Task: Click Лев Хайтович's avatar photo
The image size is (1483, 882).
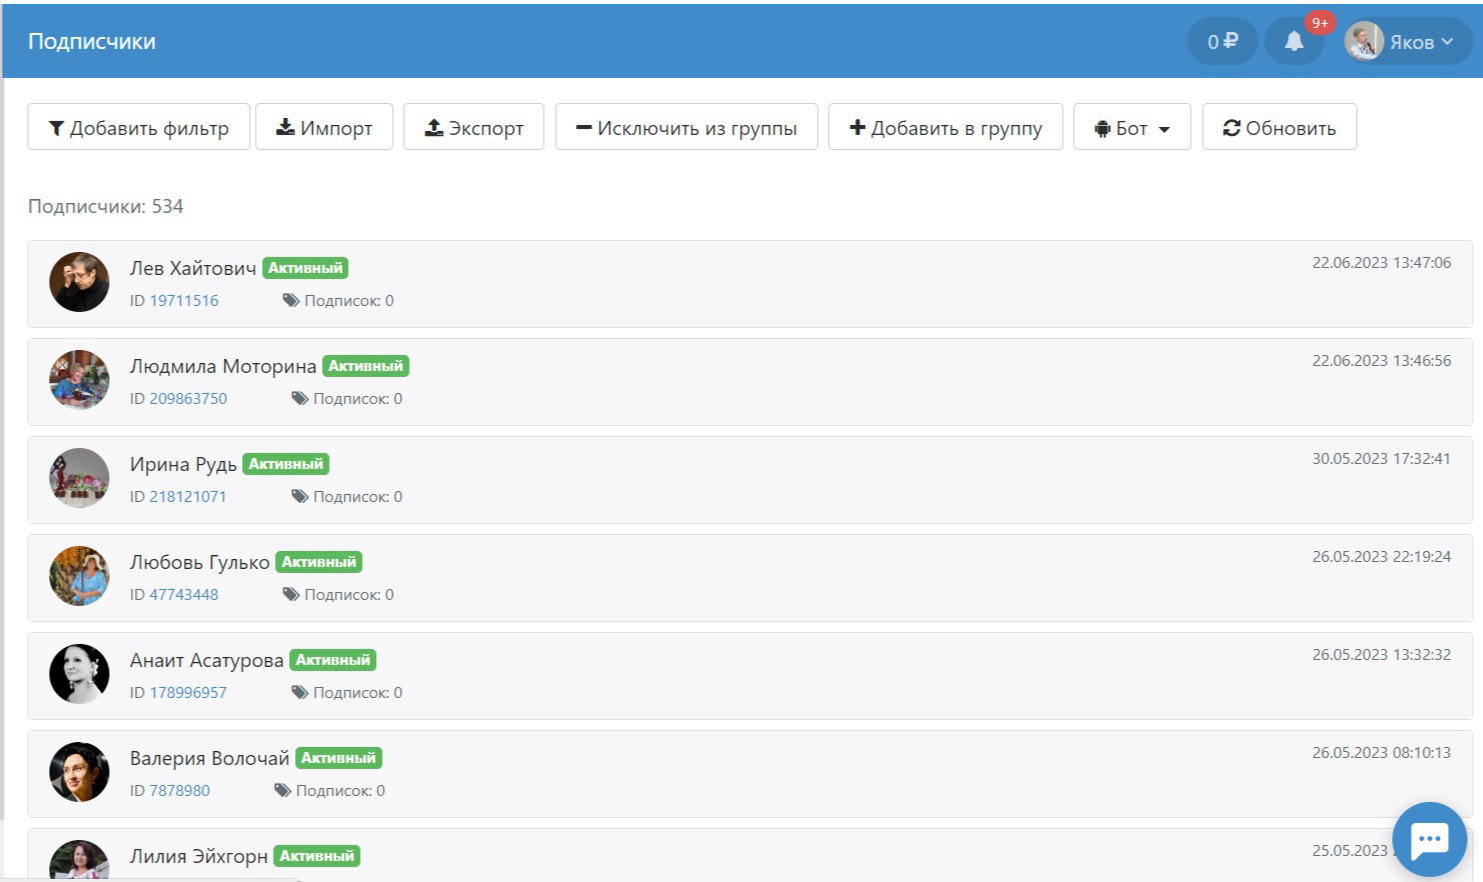Action: (79, 282)
